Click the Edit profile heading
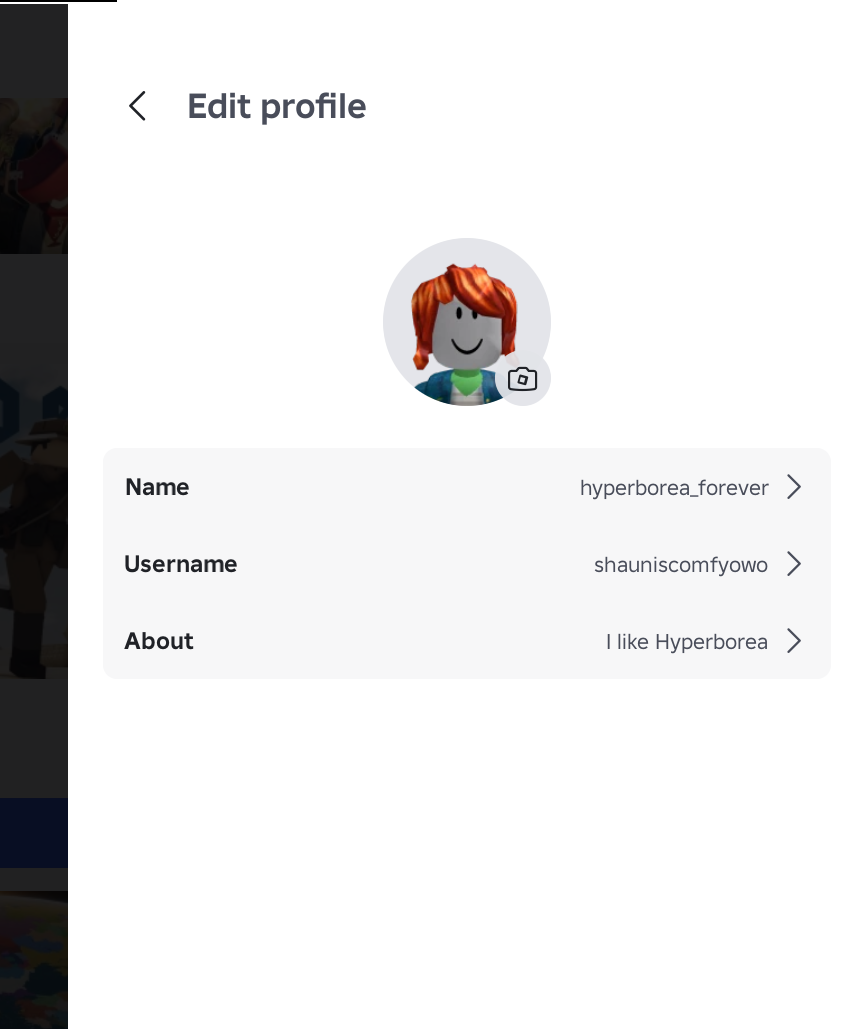 tap(276, 106)
